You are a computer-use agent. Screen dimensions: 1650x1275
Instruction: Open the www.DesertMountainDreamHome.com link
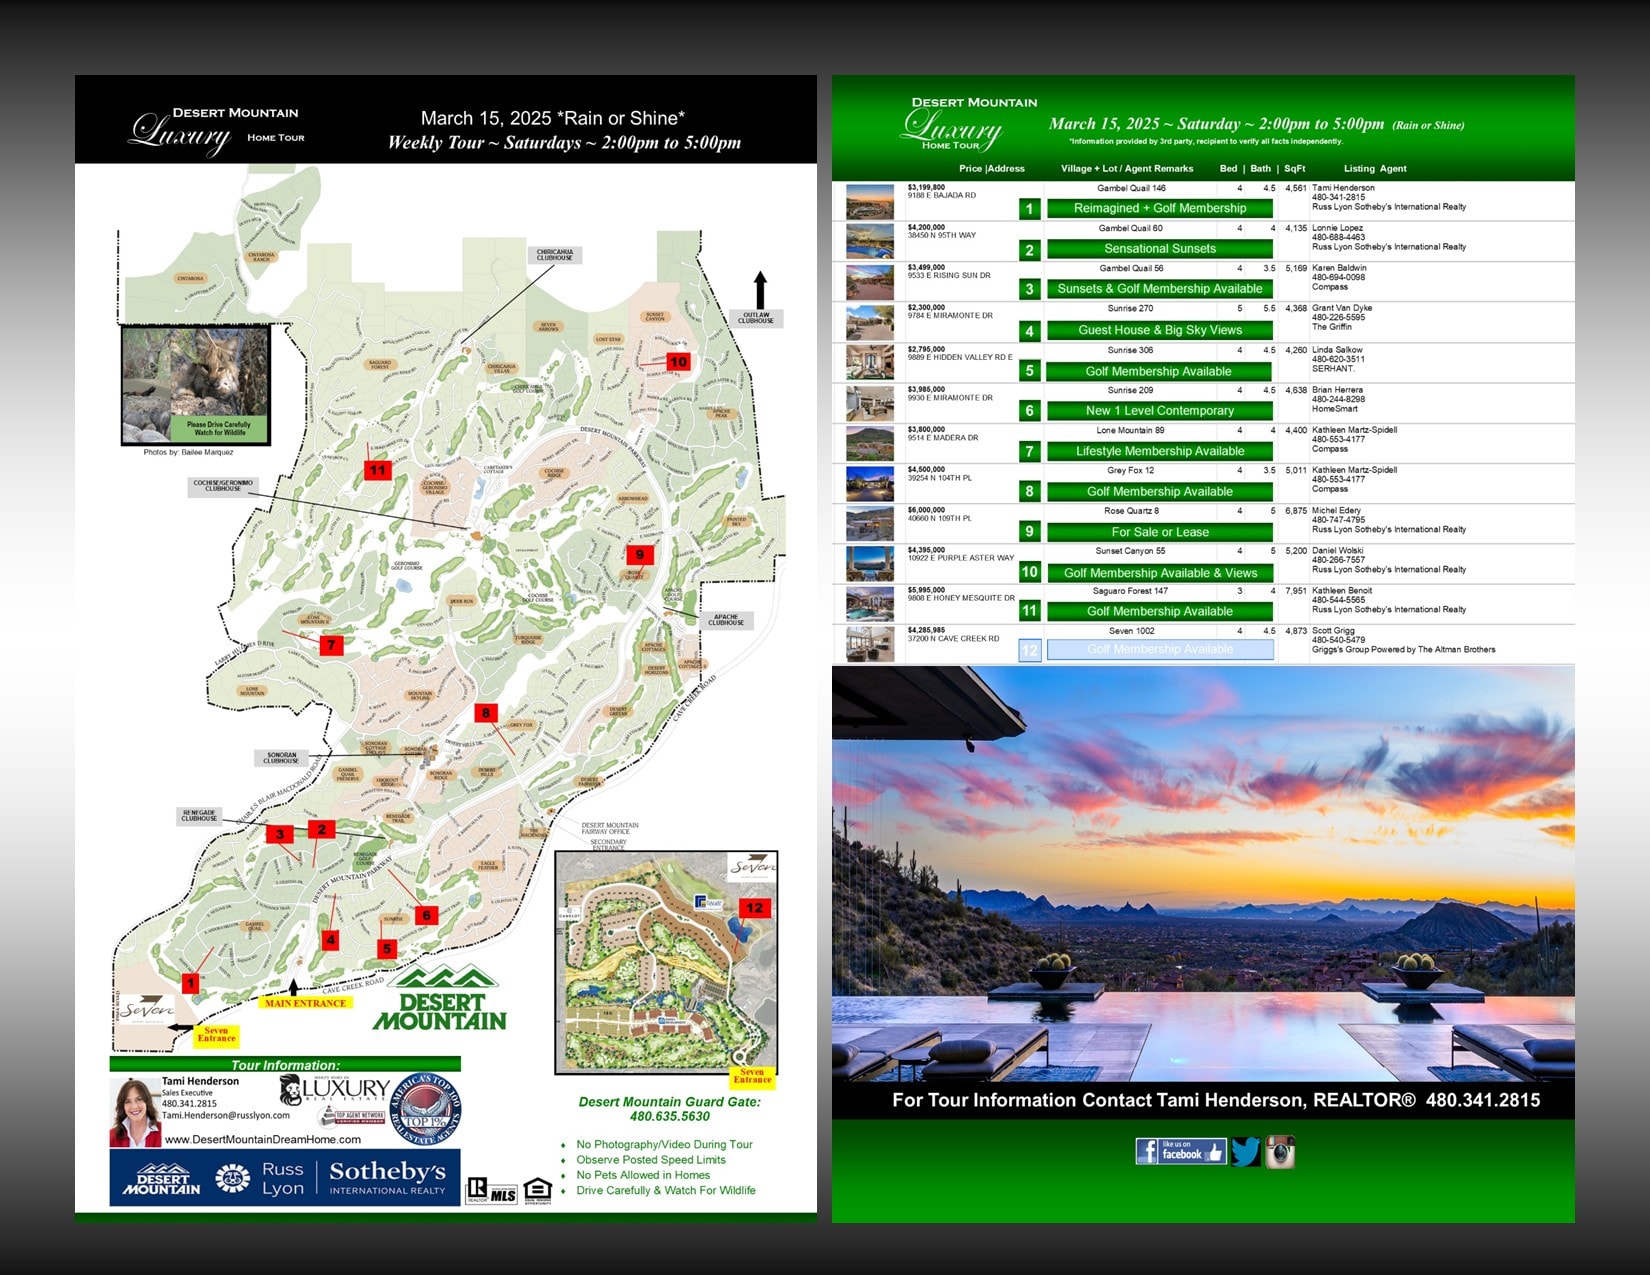262,1139
